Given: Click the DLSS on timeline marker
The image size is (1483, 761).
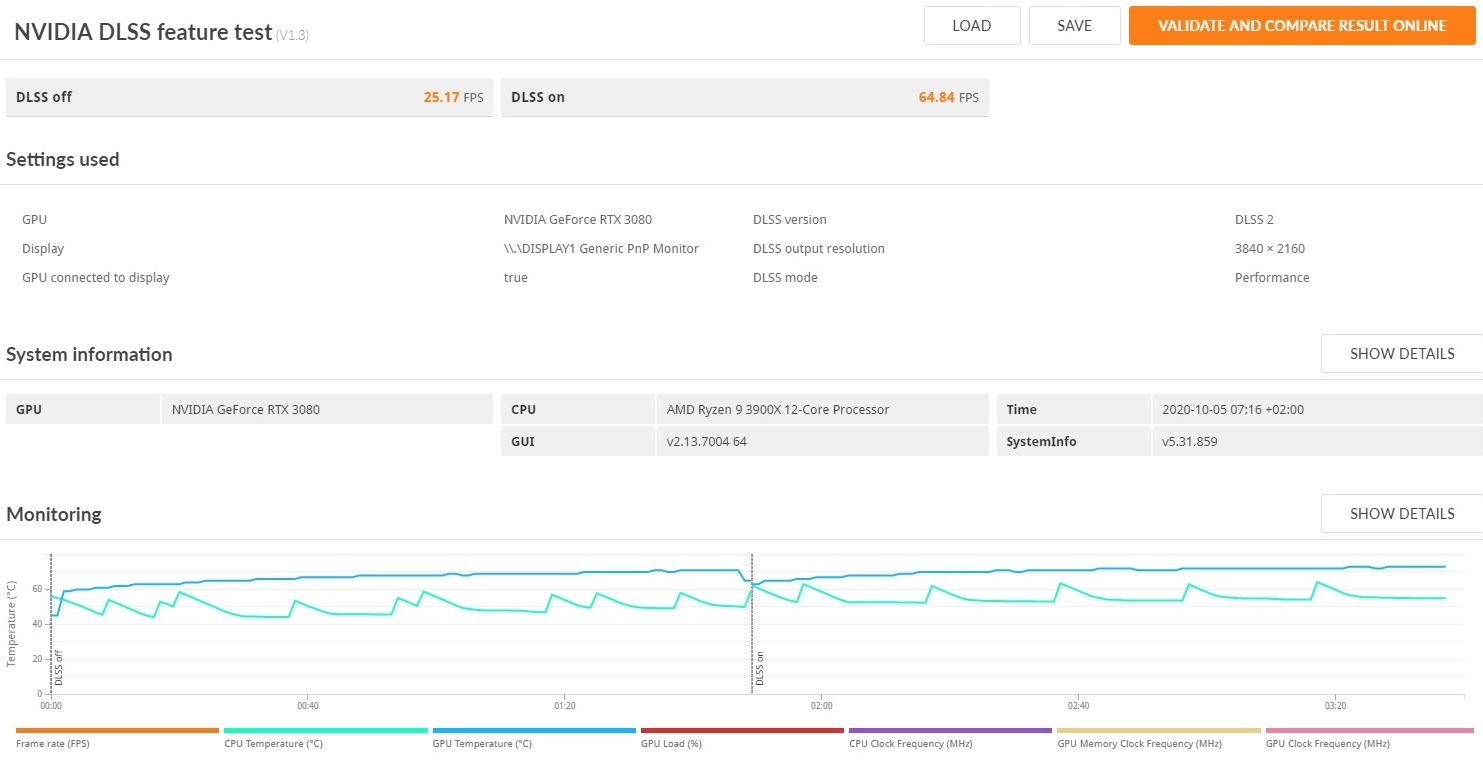Looking at the screenshot, I should 759,667.
